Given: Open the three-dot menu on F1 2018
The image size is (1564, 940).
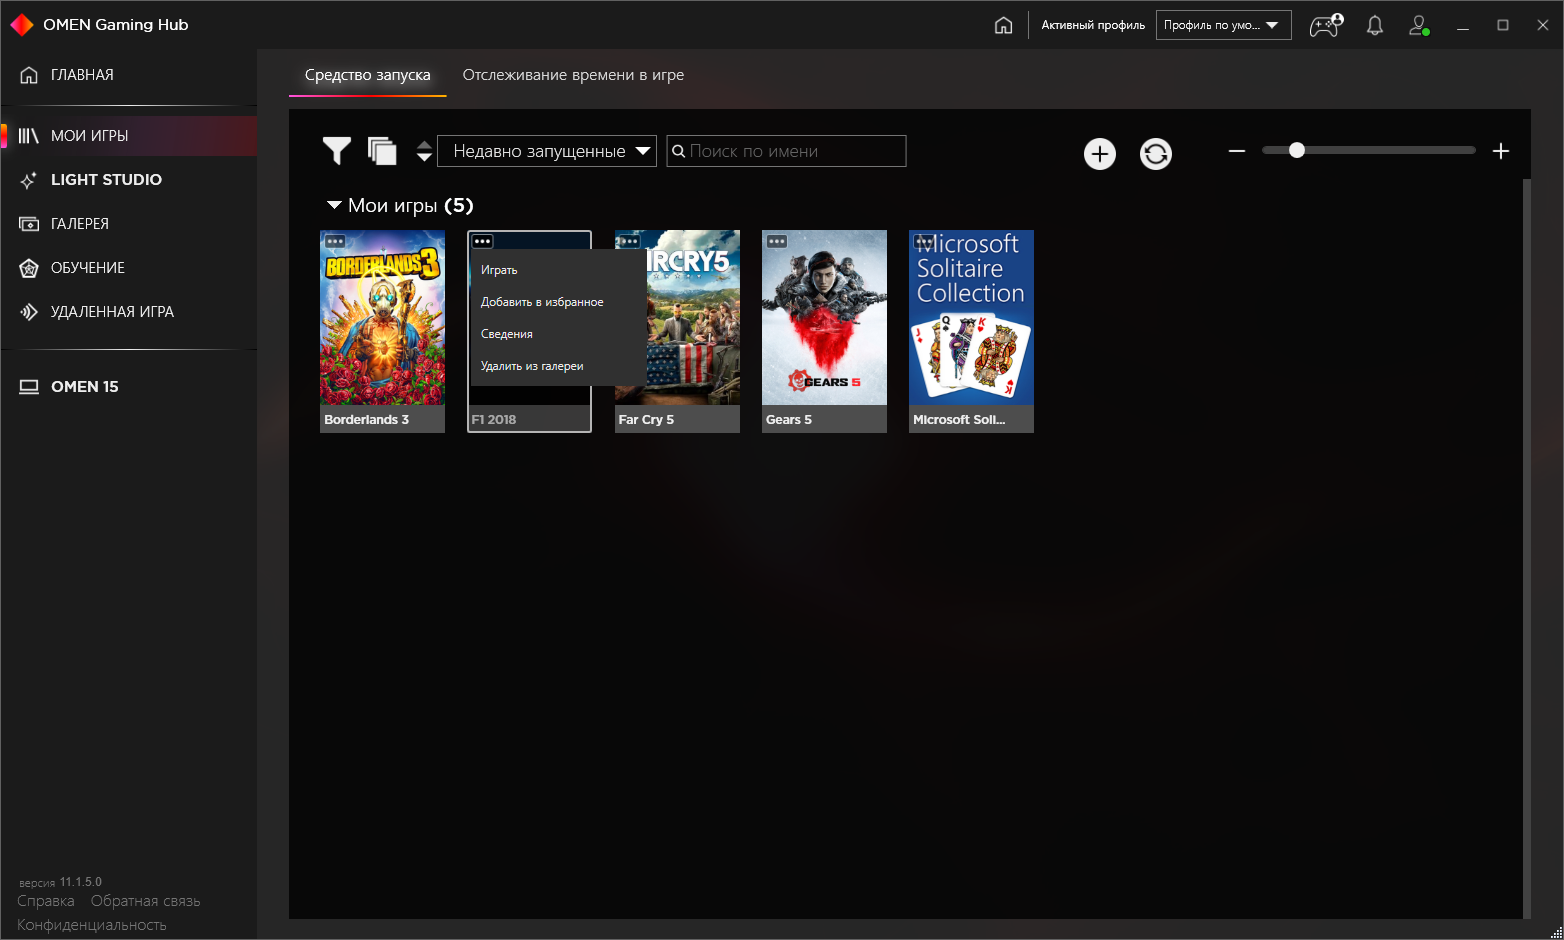Looking at the screenshot, I should (482, 241).
